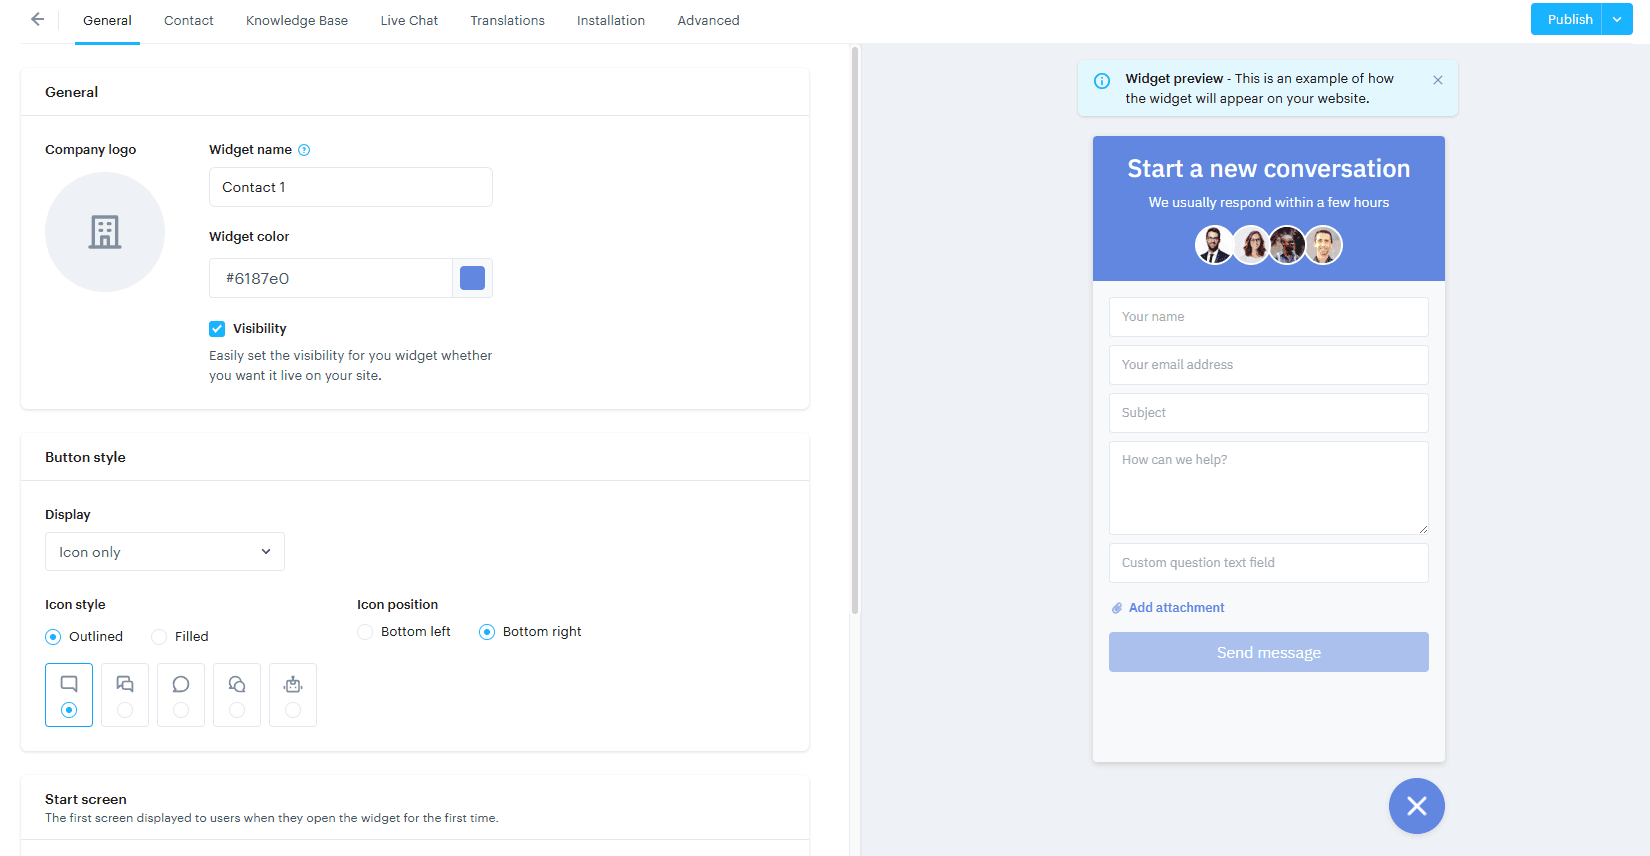Click the widget color hex field
Screen dimensions: 1650x856
331,278
